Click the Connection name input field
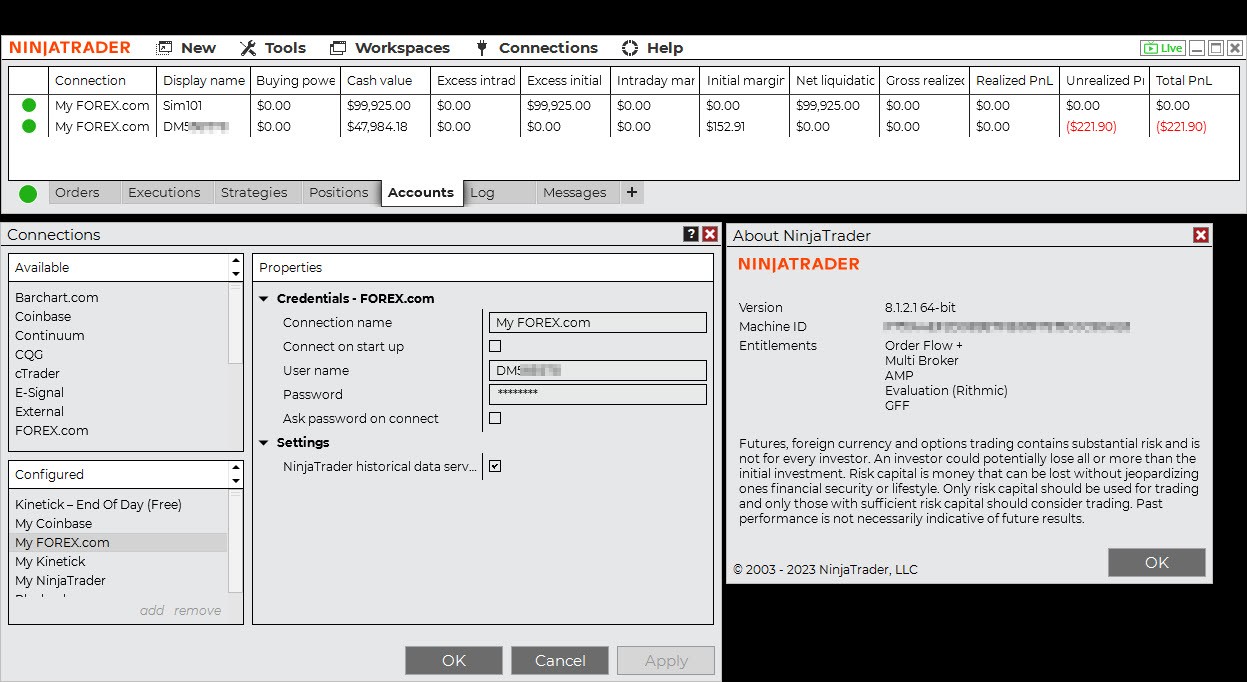 coord(598,322)
